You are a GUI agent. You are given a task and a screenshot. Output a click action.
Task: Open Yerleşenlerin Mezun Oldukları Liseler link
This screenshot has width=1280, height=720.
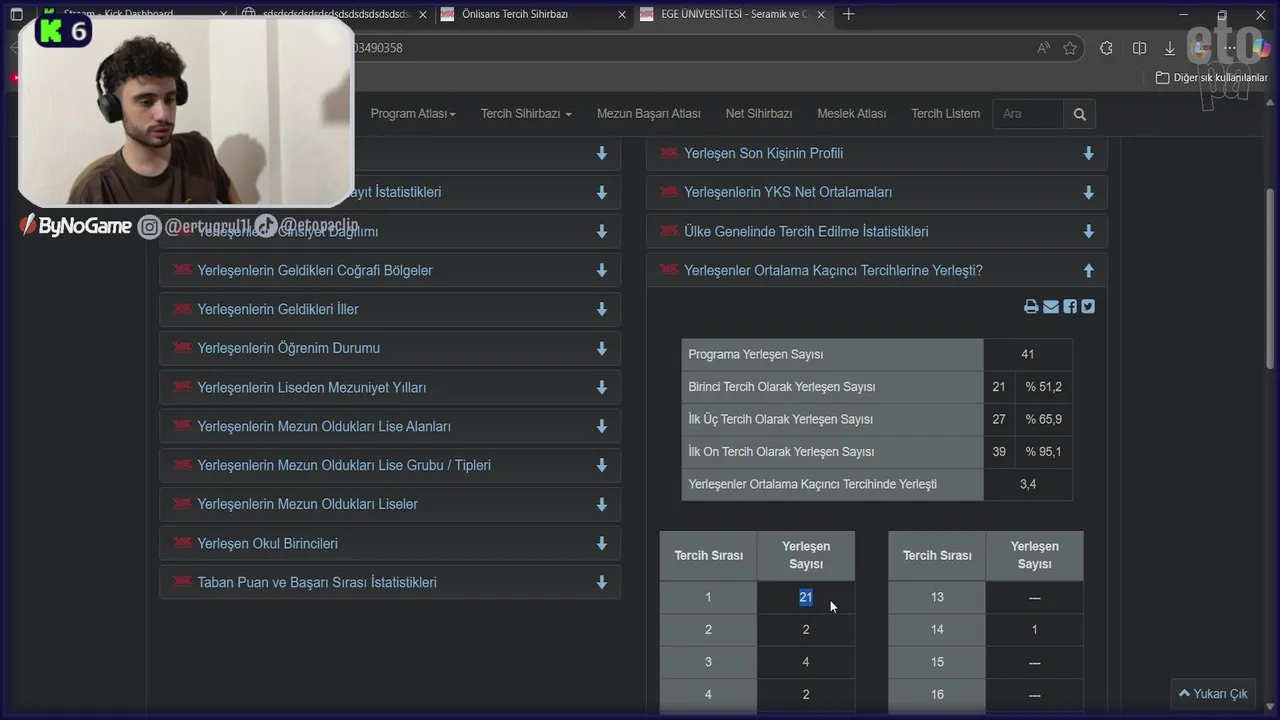point(307,505)
